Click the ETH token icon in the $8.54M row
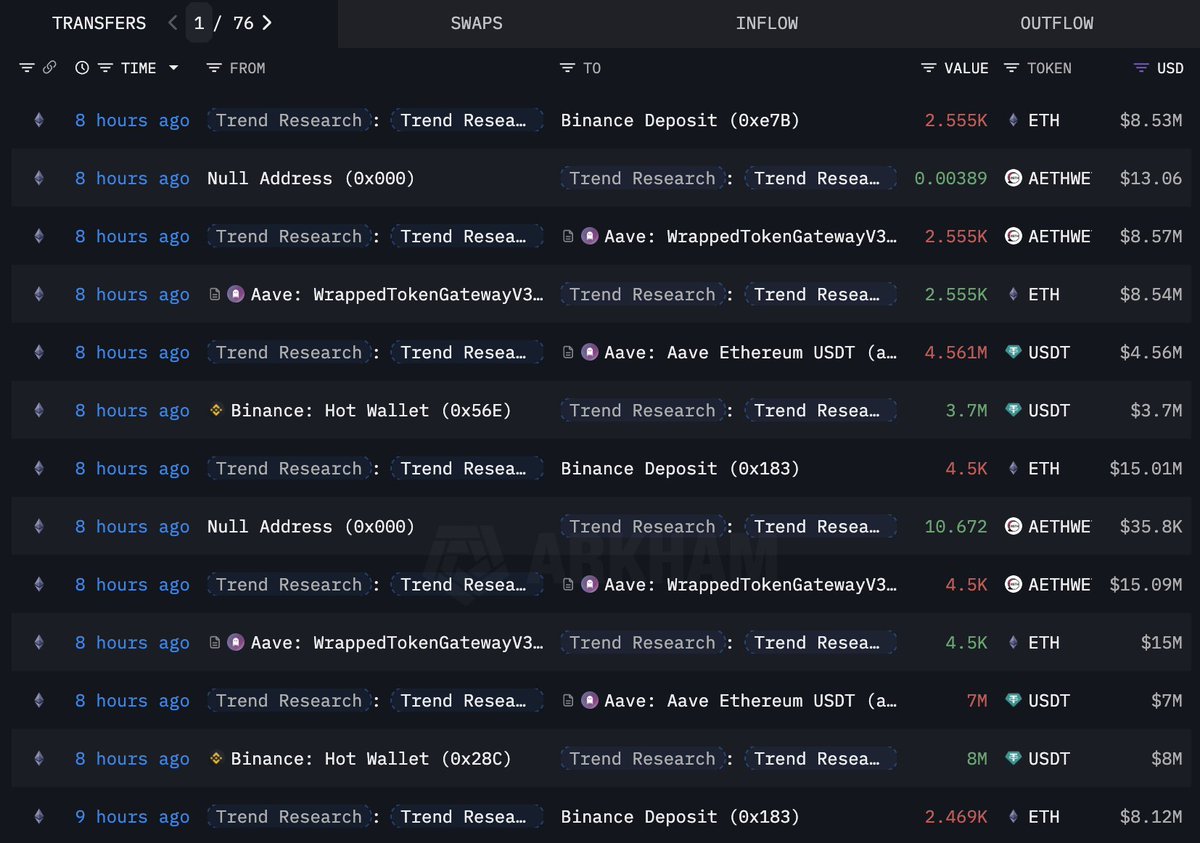1200x843 pixels. coord(1012,294)
